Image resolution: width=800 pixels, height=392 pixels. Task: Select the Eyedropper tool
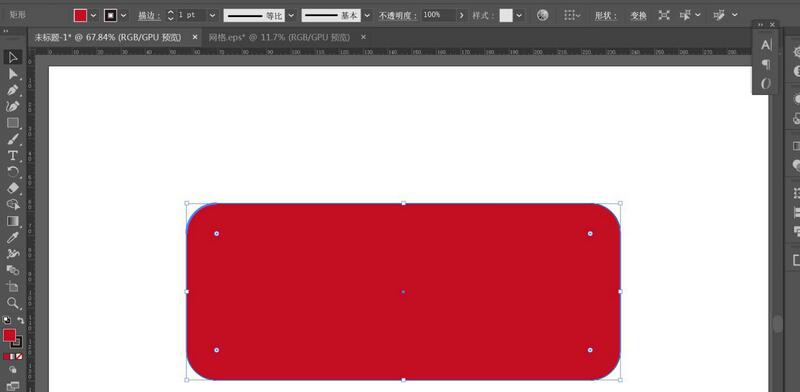13,237
